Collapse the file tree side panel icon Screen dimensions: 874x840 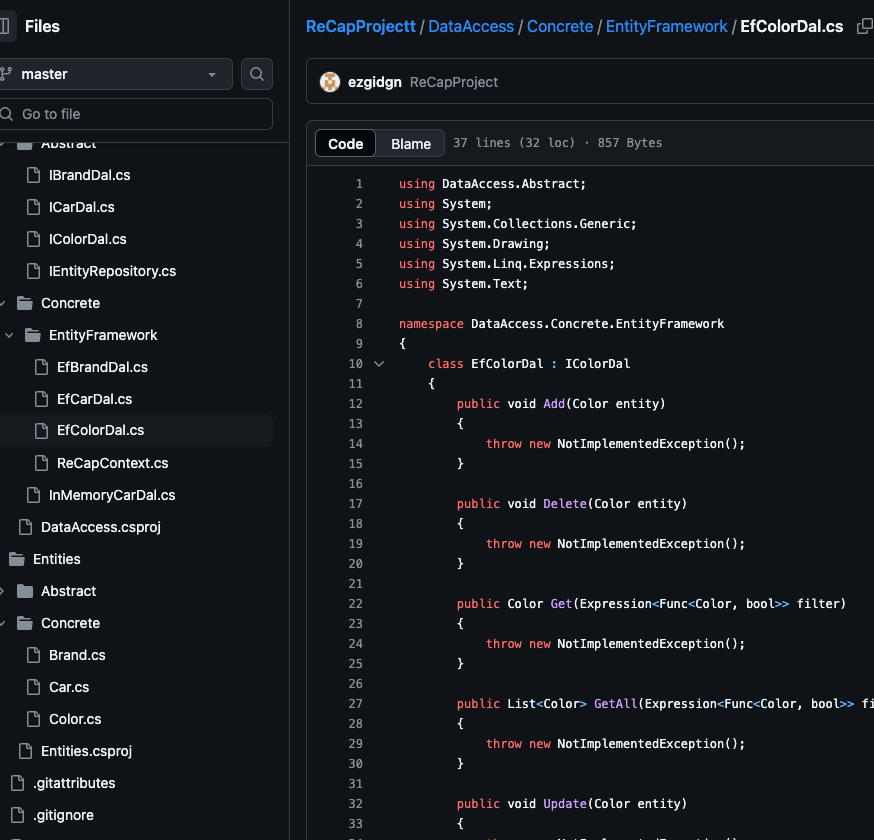coord(4,26)
